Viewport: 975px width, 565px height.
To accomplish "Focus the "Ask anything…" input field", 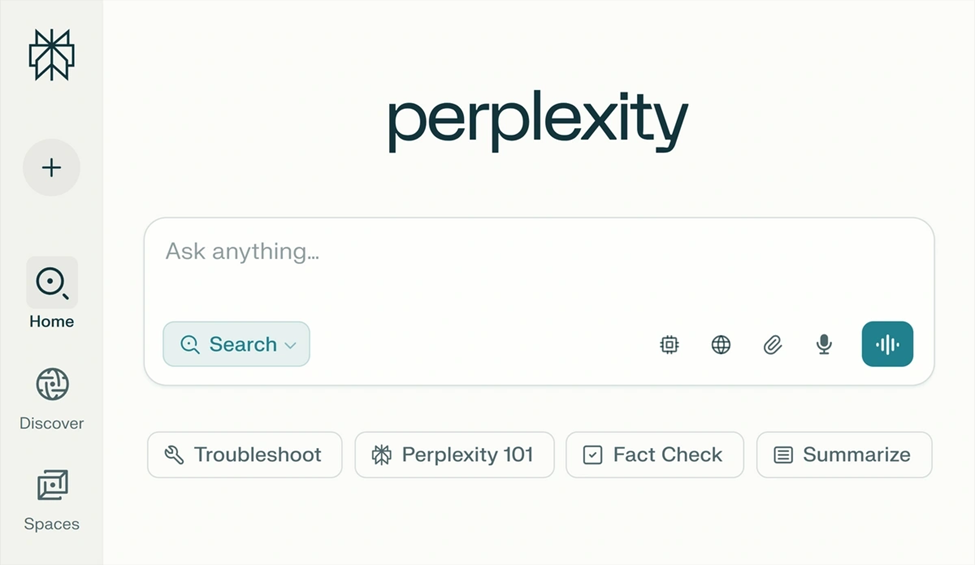I will click(x=538, y=252).
